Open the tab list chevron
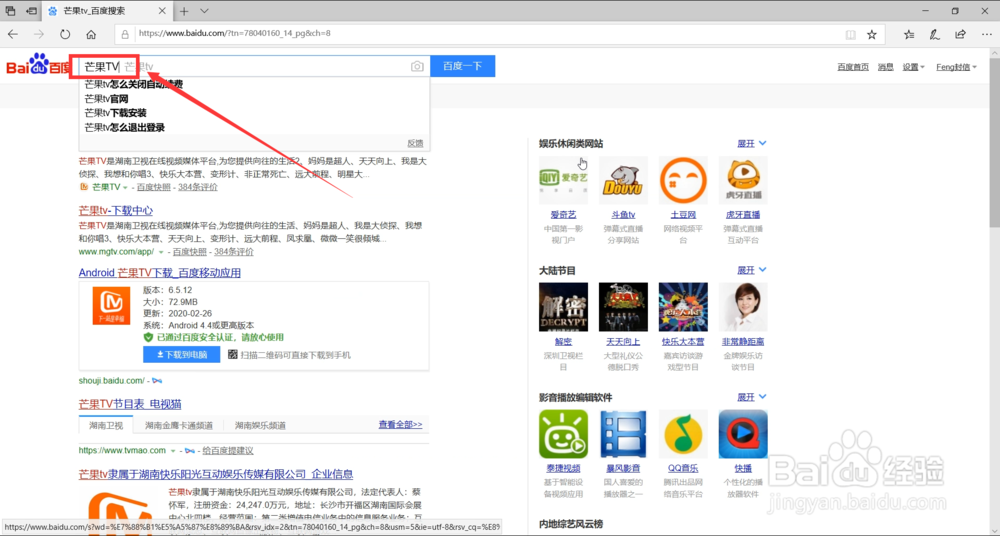The height and width of the screenshot is (536, 1000). [204, 11]
